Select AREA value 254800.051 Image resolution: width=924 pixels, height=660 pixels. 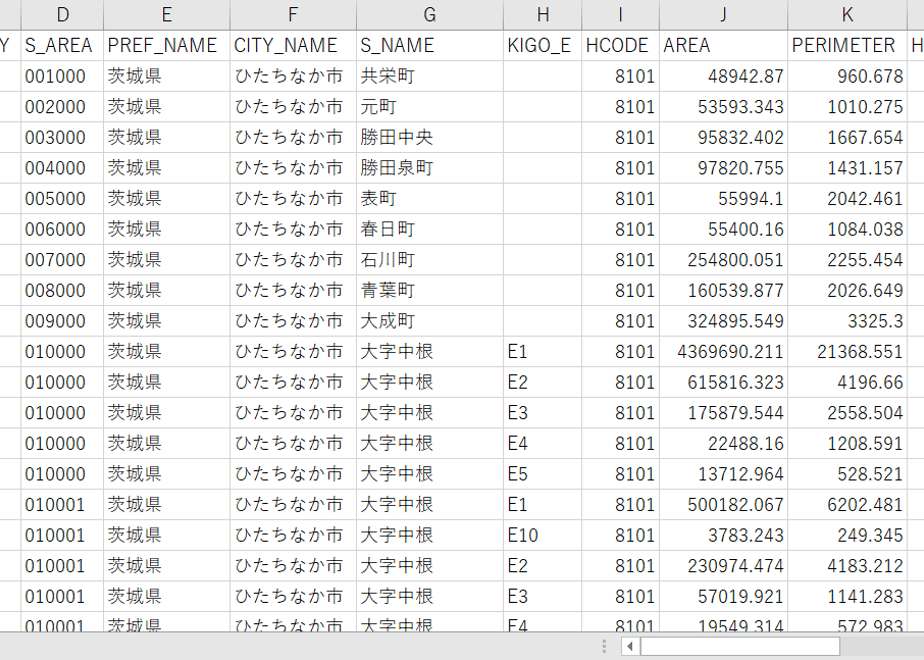point(723,260)
